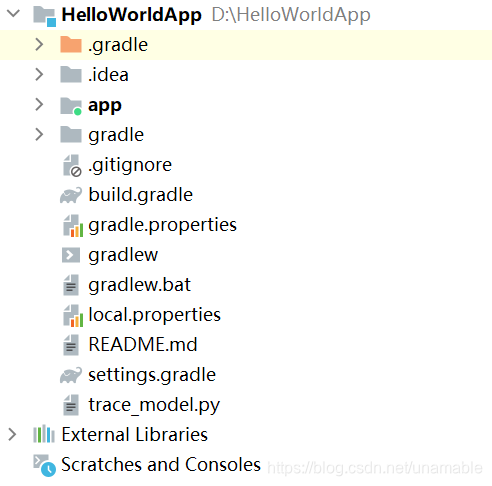Viewport: 492px width, 486px height.
Task: Click the External Libraries bars icon
Action: [44, 434]
